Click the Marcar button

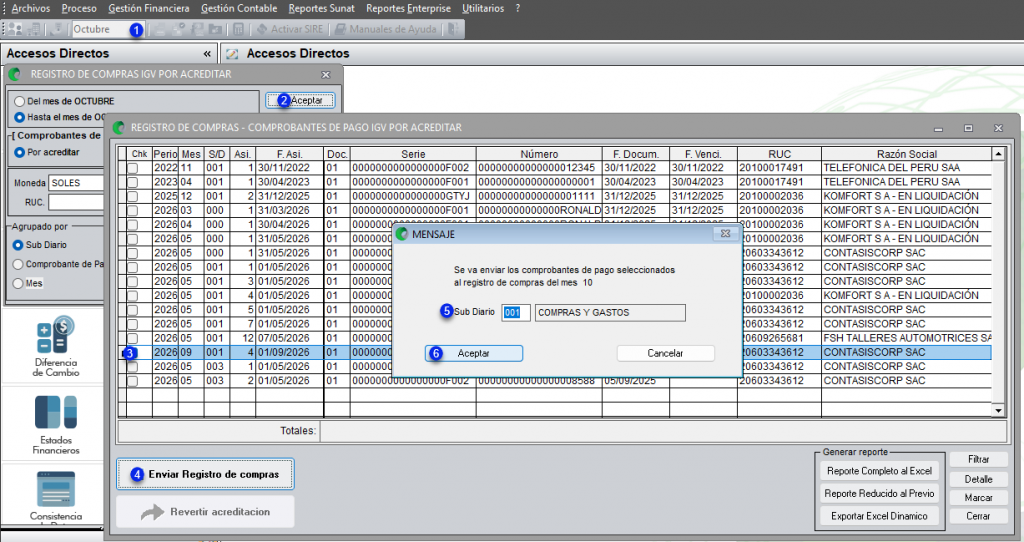(978, 498)
